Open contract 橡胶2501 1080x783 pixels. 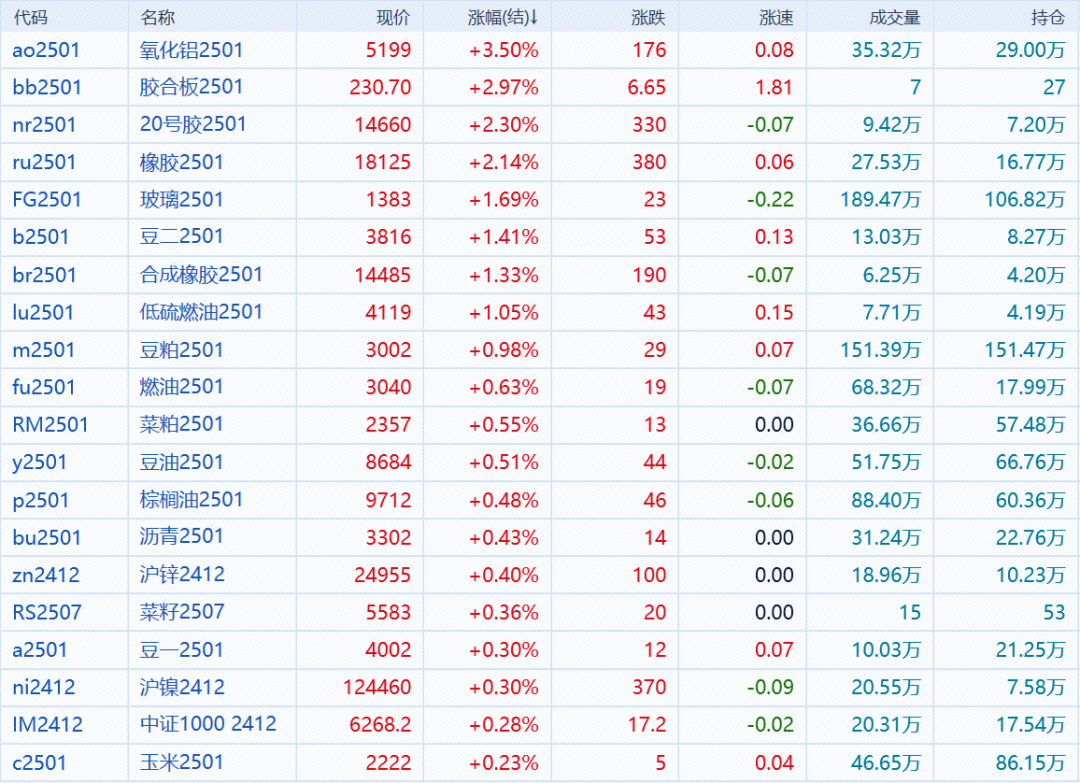click(x=182, y=162)
